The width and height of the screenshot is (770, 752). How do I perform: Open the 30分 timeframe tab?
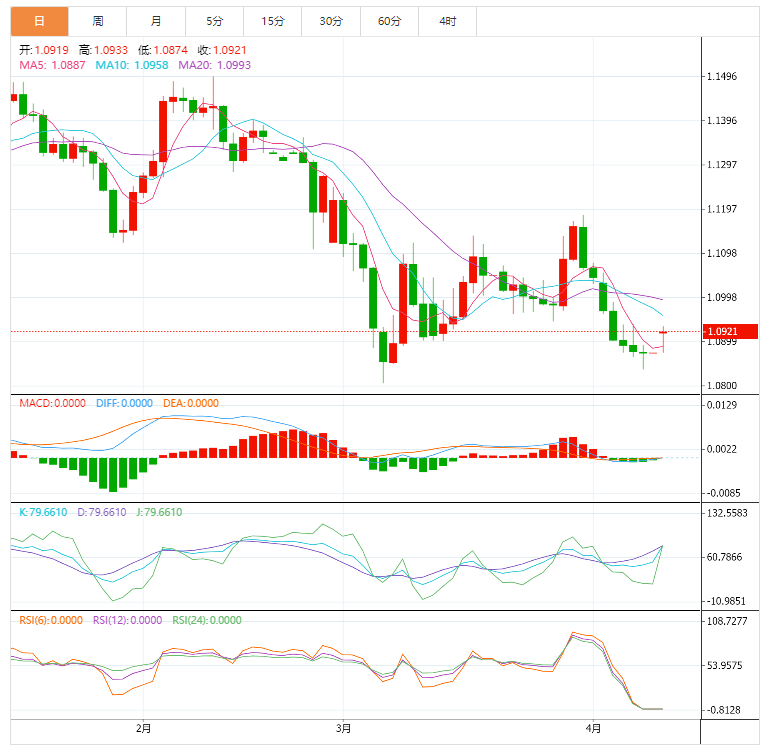[x=331, y=22]
